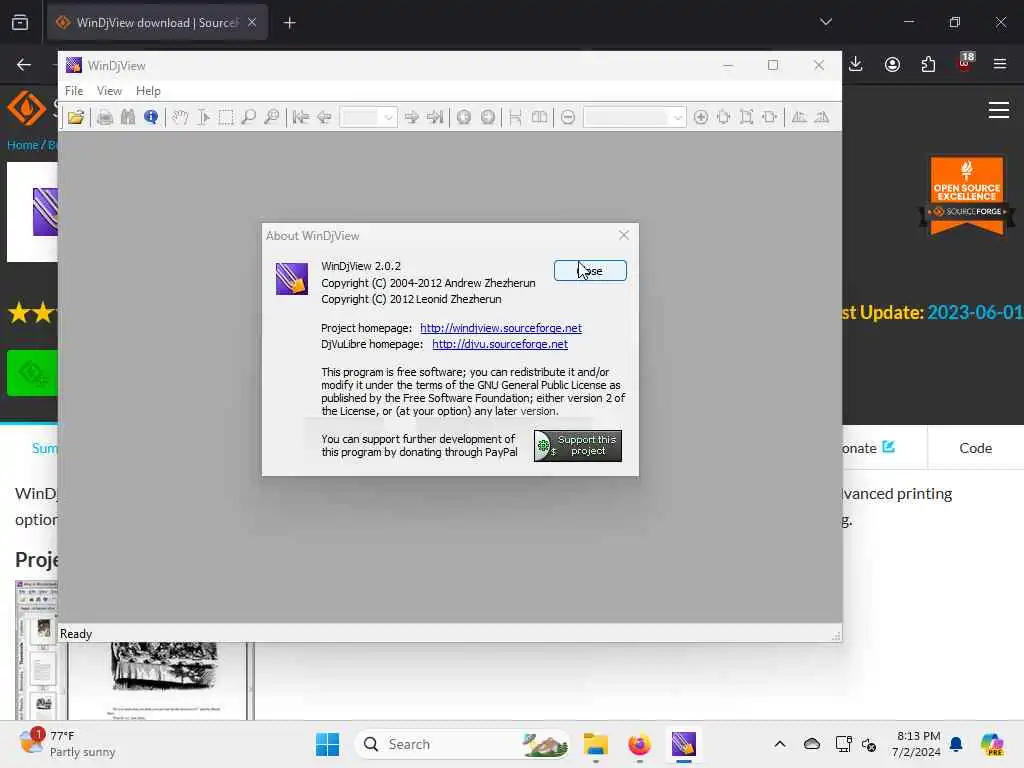This screenshot has height=768, width=1024.
Task: Click the Find binoculars icon
Action: click(x=128, y=118)
